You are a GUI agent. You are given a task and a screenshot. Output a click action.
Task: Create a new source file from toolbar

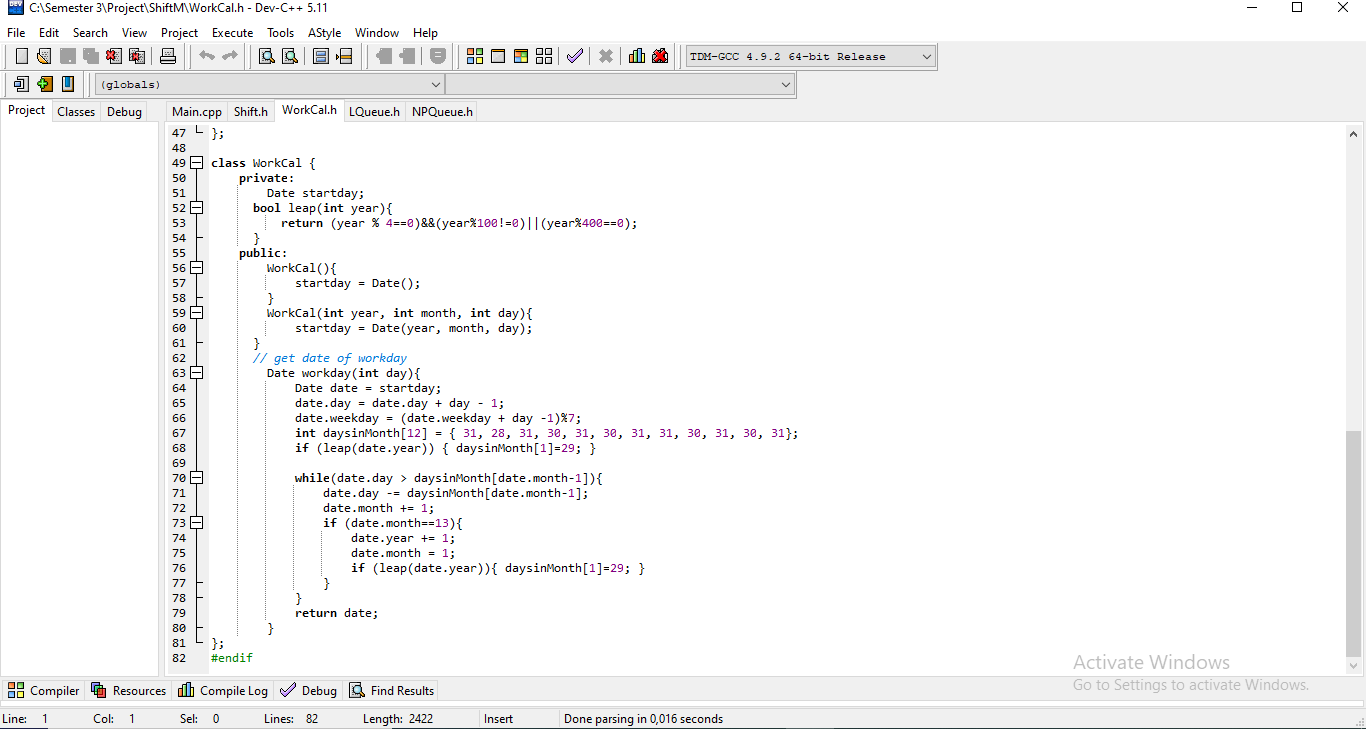pos(21,56)
